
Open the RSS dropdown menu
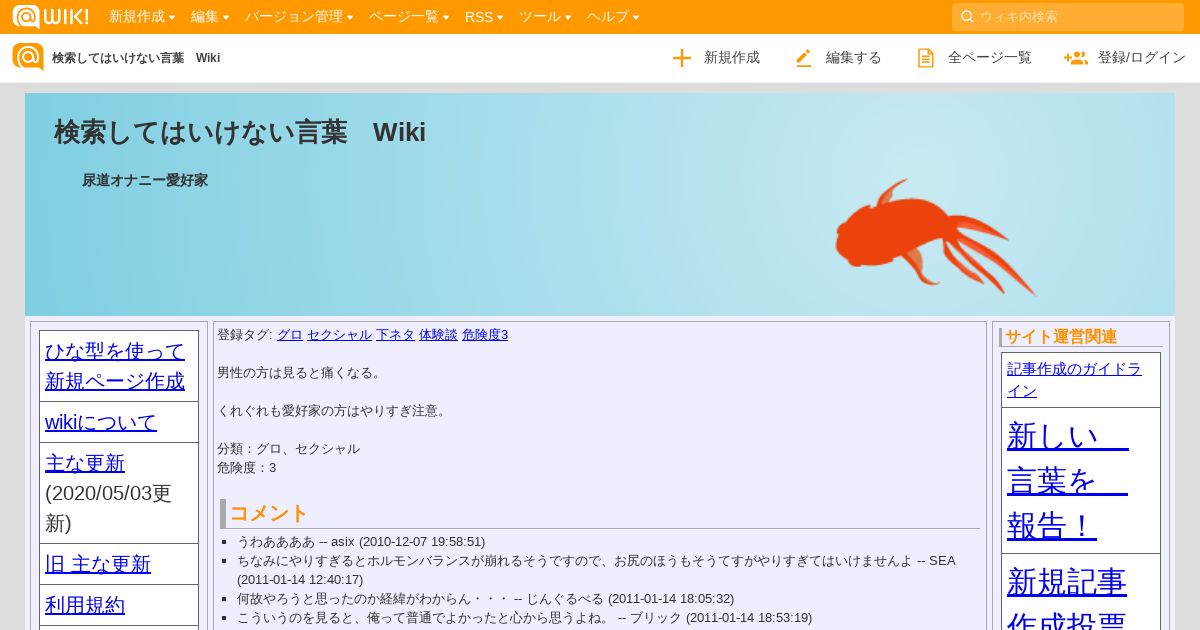[x=484, y=16]
